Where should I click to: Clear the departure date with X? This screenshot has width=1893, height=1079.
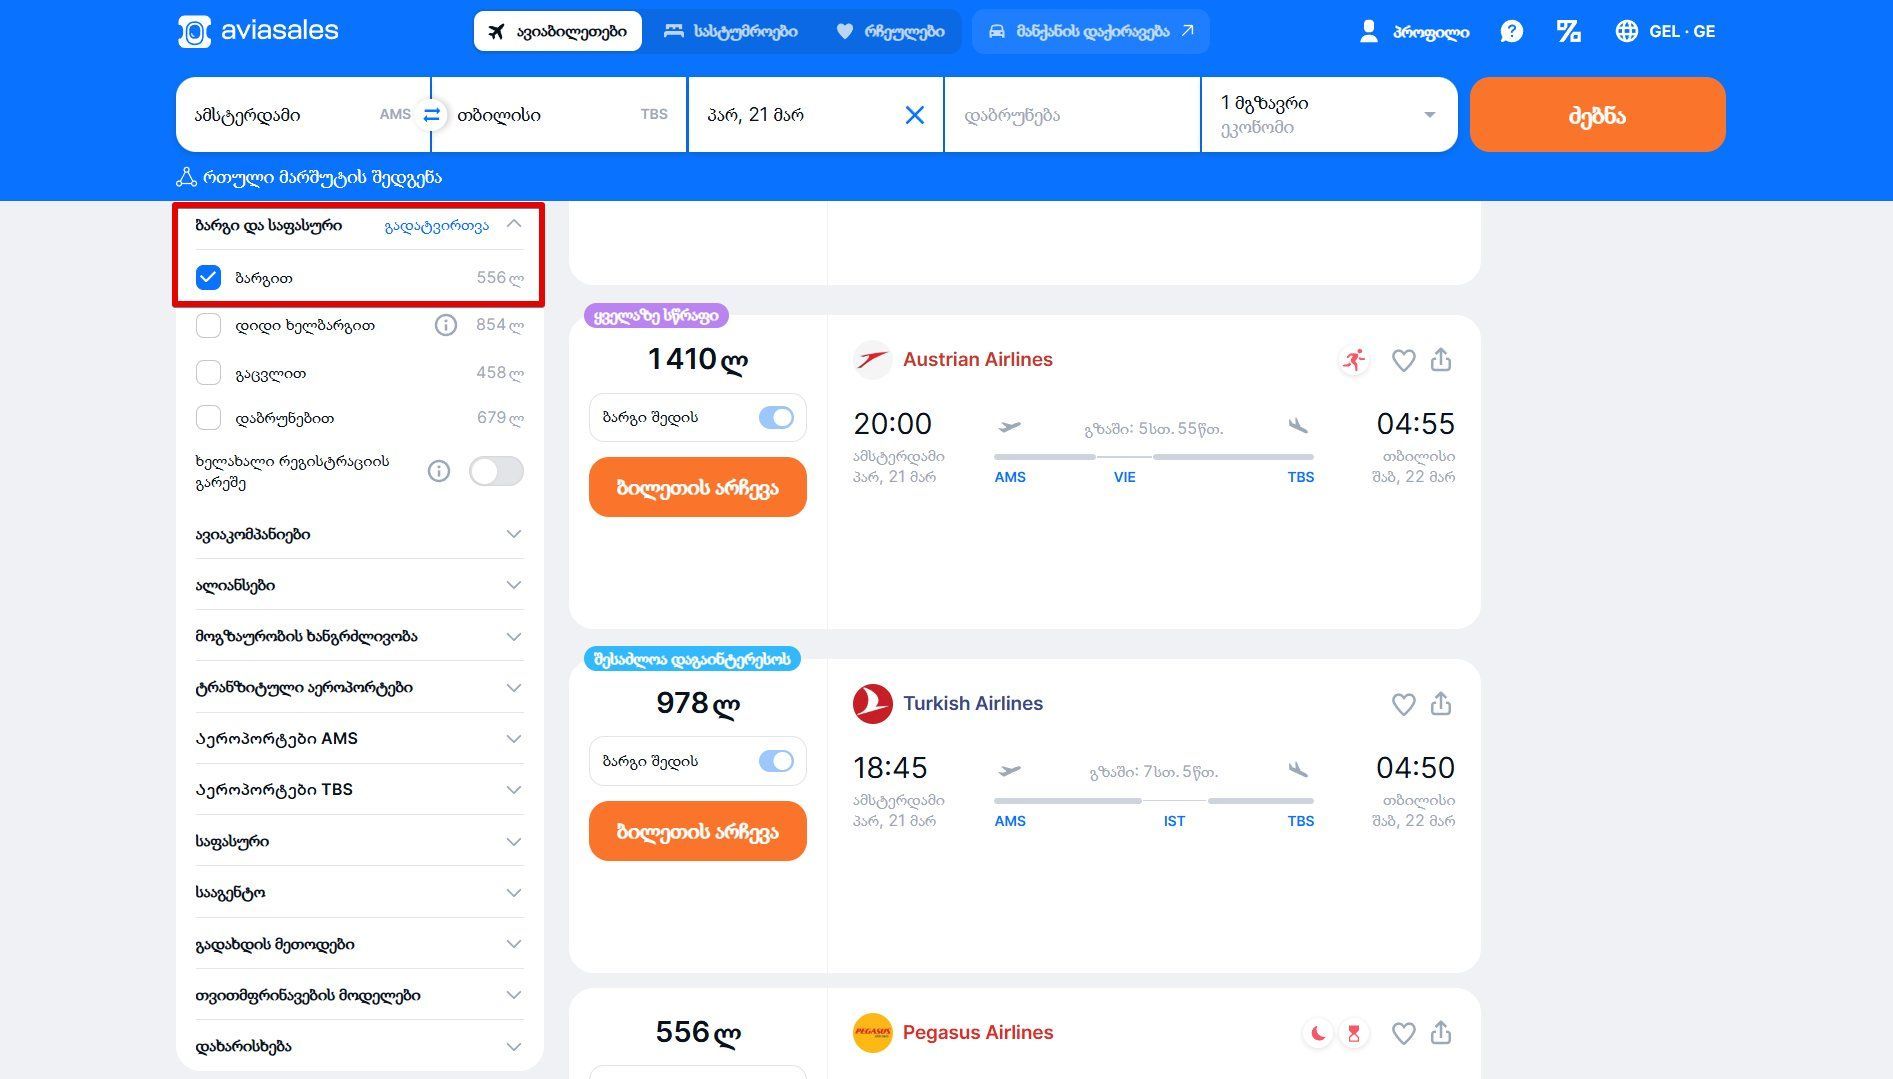coord(914,115)
